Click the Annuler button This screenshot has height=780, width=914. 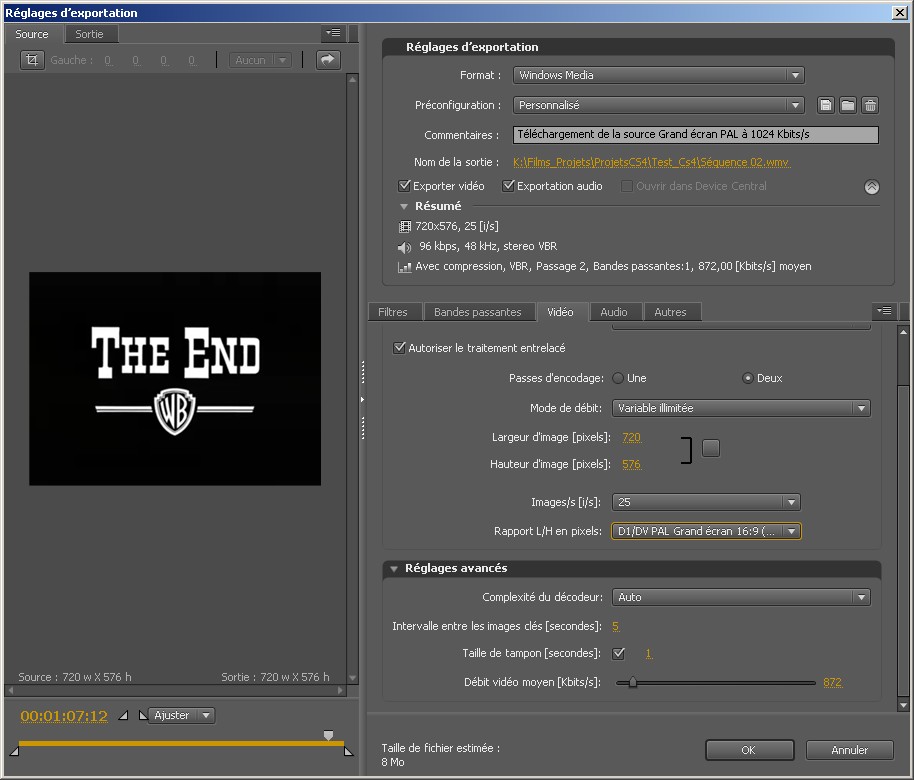(849, 750)
